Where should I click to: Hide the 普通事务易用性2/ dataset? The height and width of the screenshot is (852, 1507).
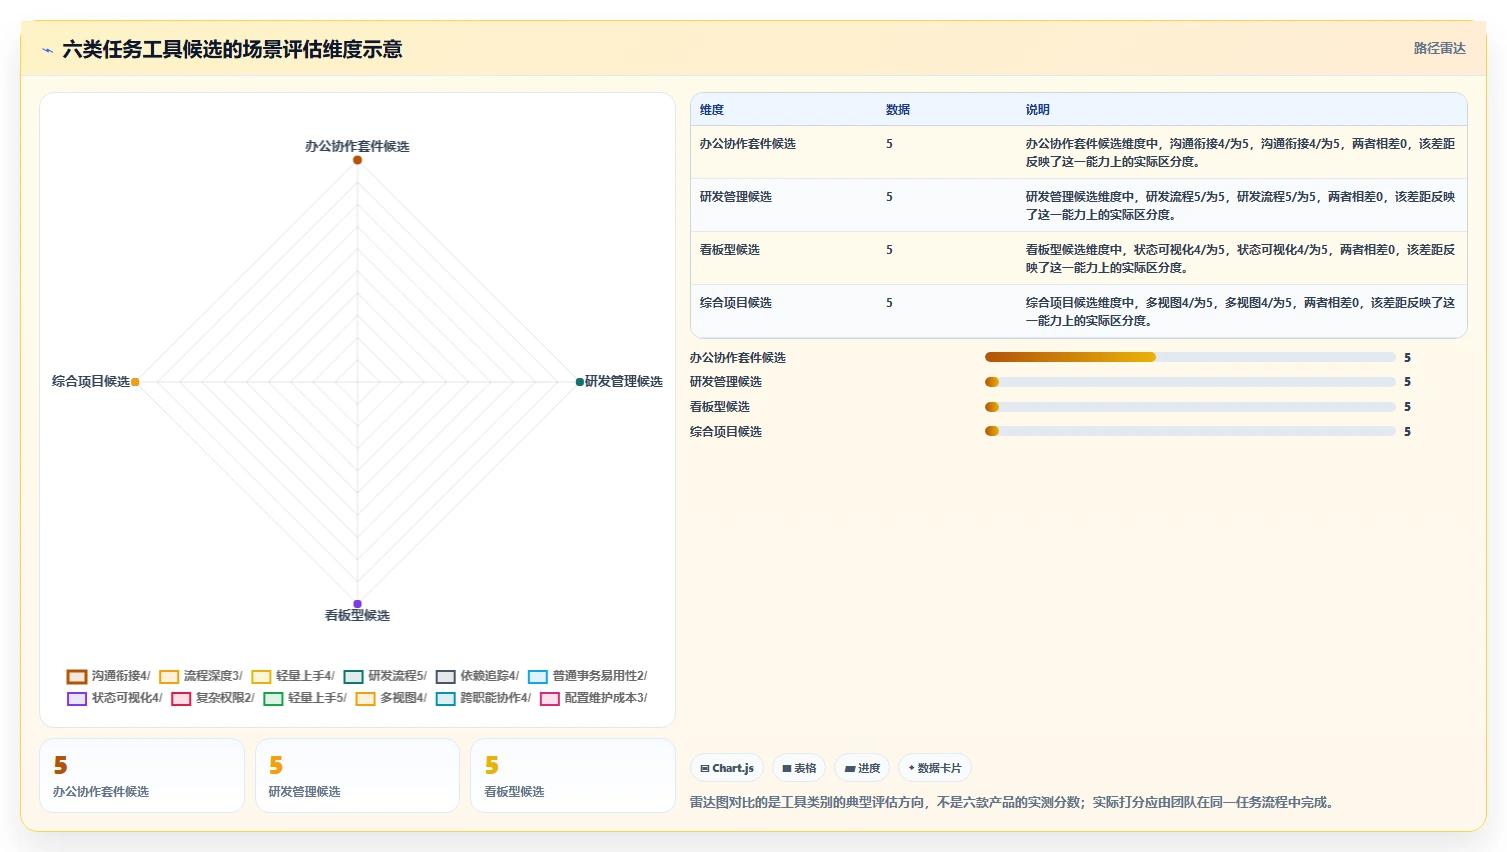[588, 677]
